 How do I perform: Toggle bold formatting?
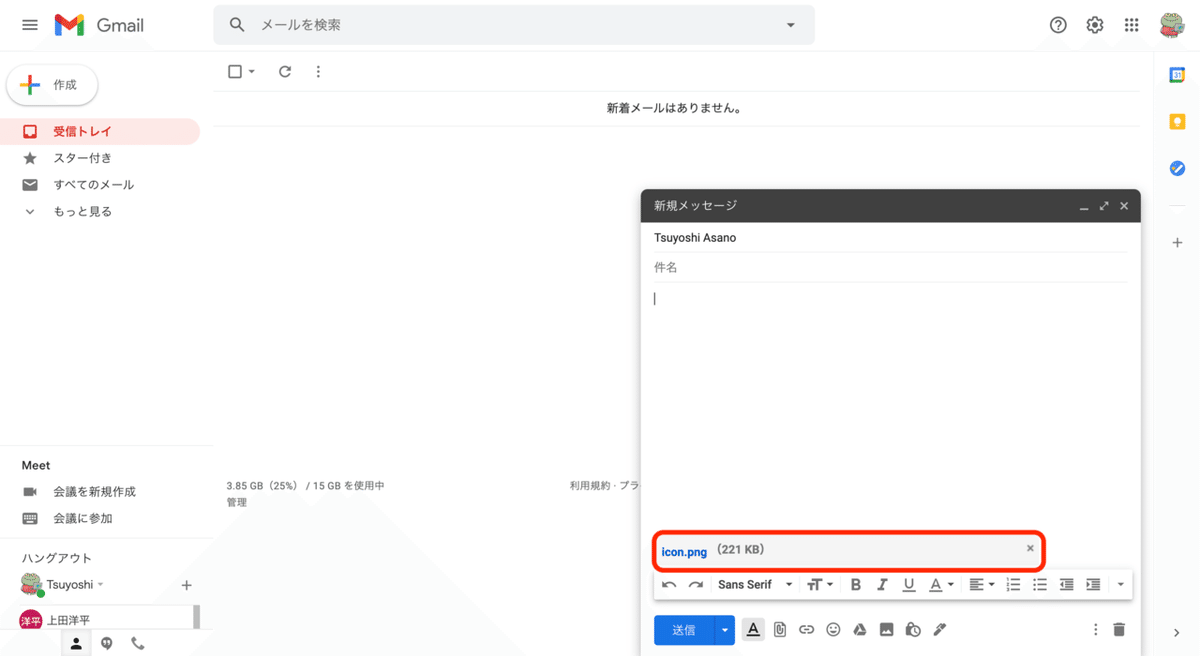click(x=855, y=584)
